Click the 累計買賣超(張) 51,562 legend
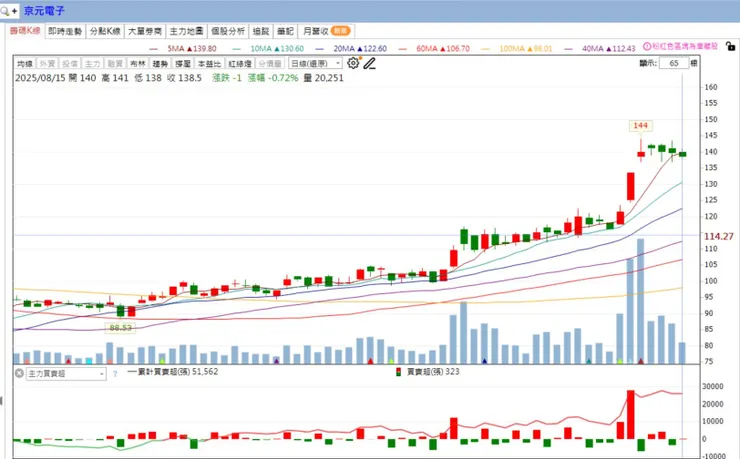 point(173,372)
